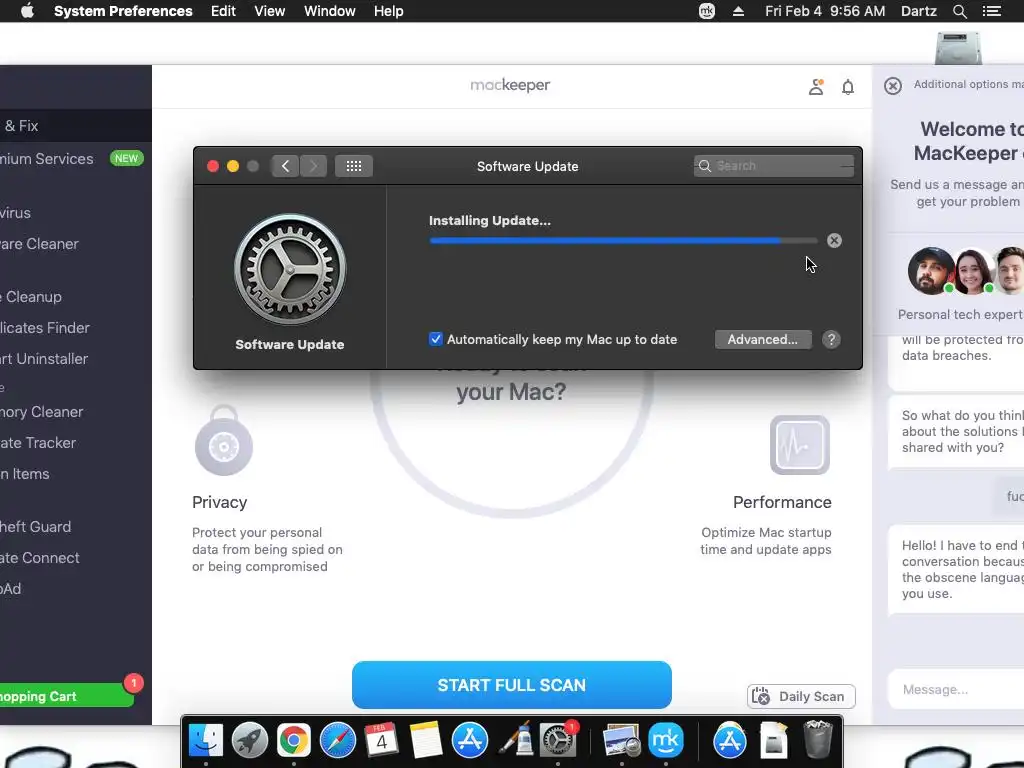Open MacKeeper from the Dock

[x=665, y=741]
